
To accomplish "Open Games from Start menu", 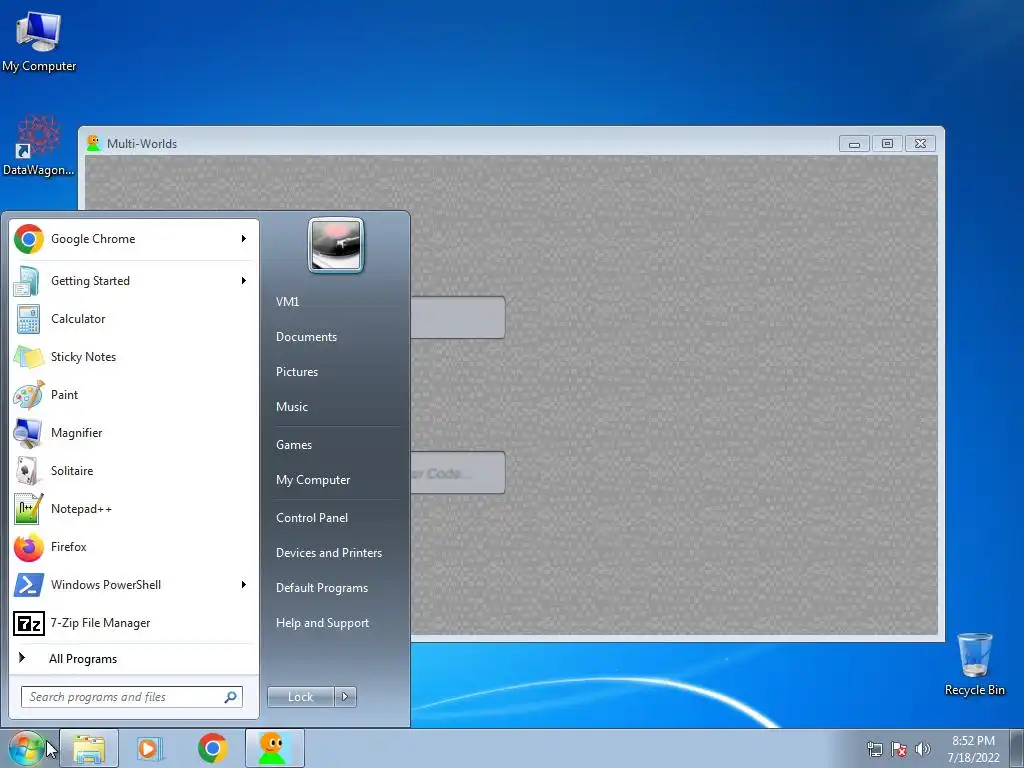I will pos(294,445).
